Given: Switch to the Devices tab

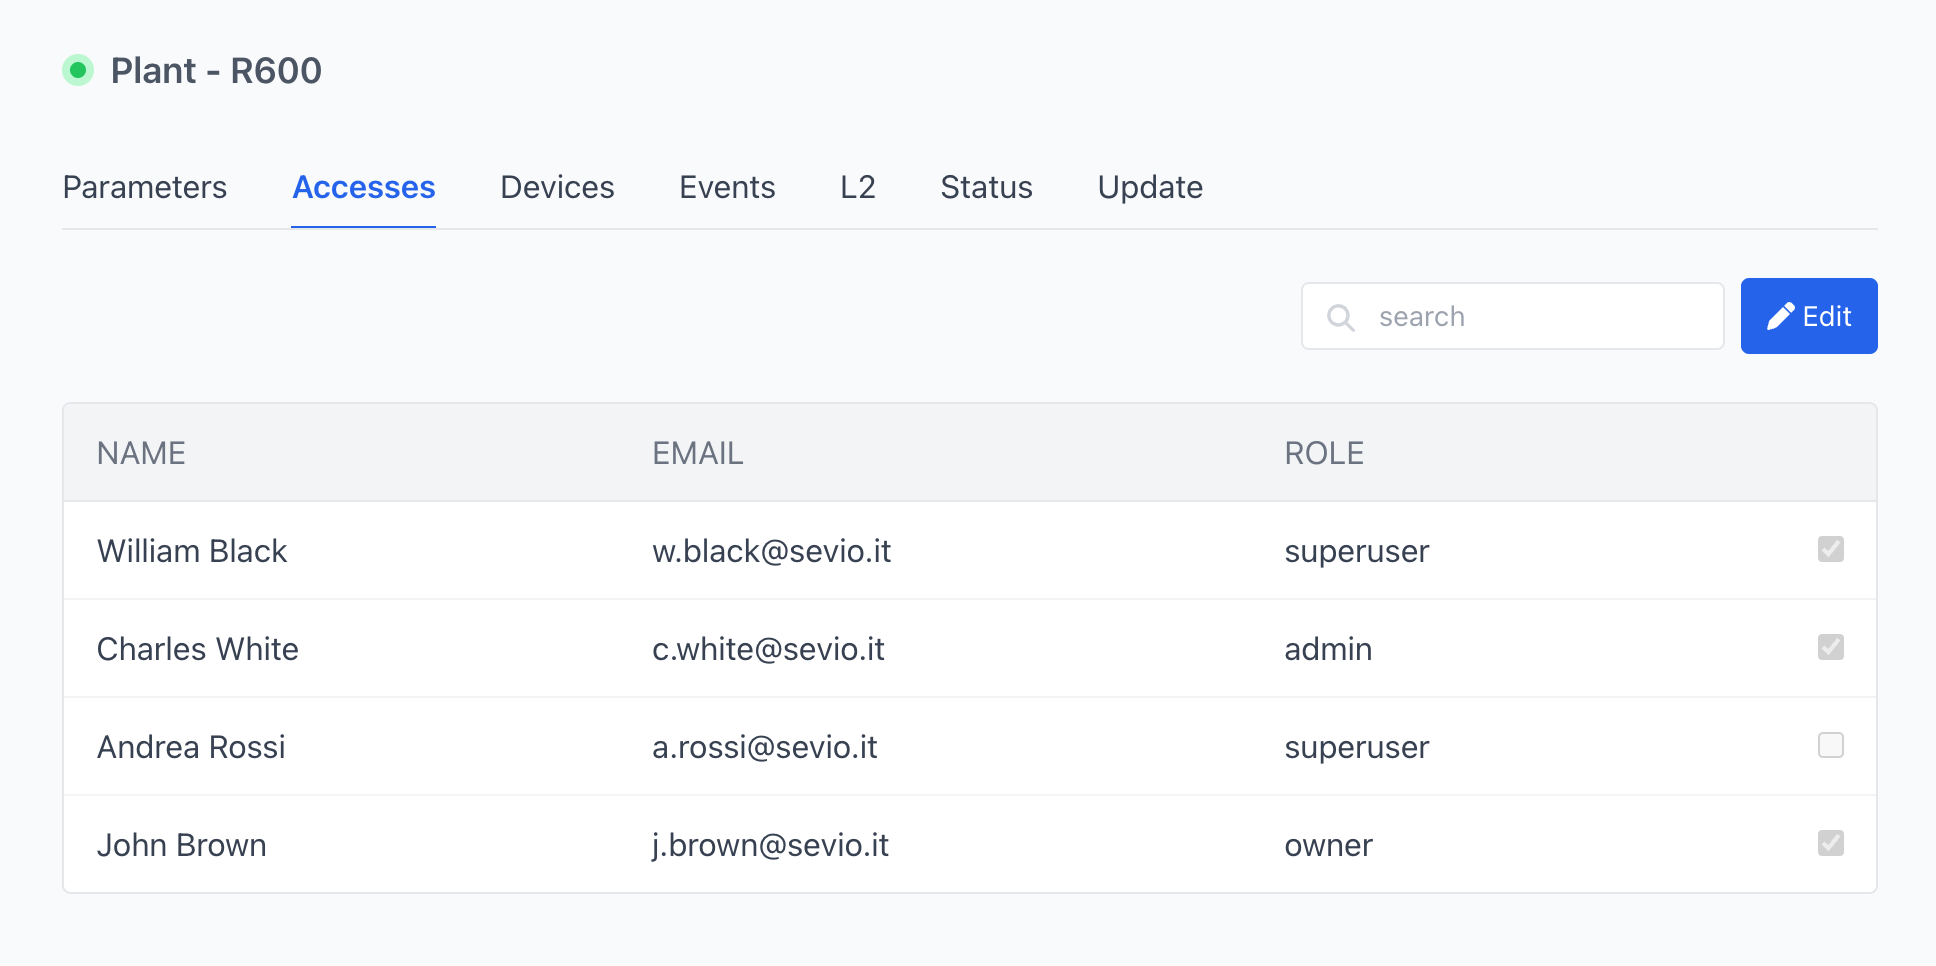Looking at the screenshot, I should click(x=557, y=188).
